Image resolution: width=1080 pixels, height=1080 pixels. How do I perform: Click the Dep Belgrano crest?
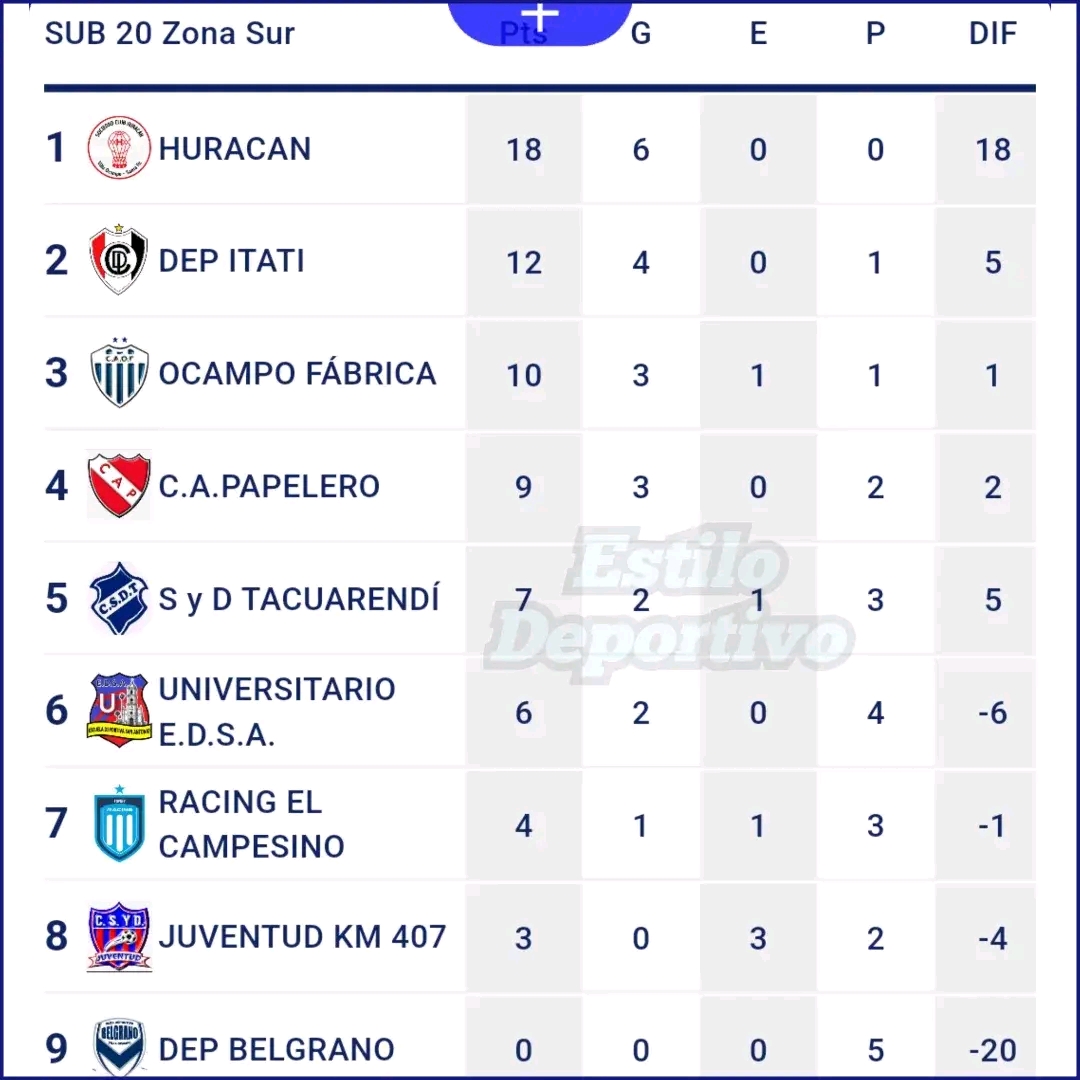coord(119,1047)
